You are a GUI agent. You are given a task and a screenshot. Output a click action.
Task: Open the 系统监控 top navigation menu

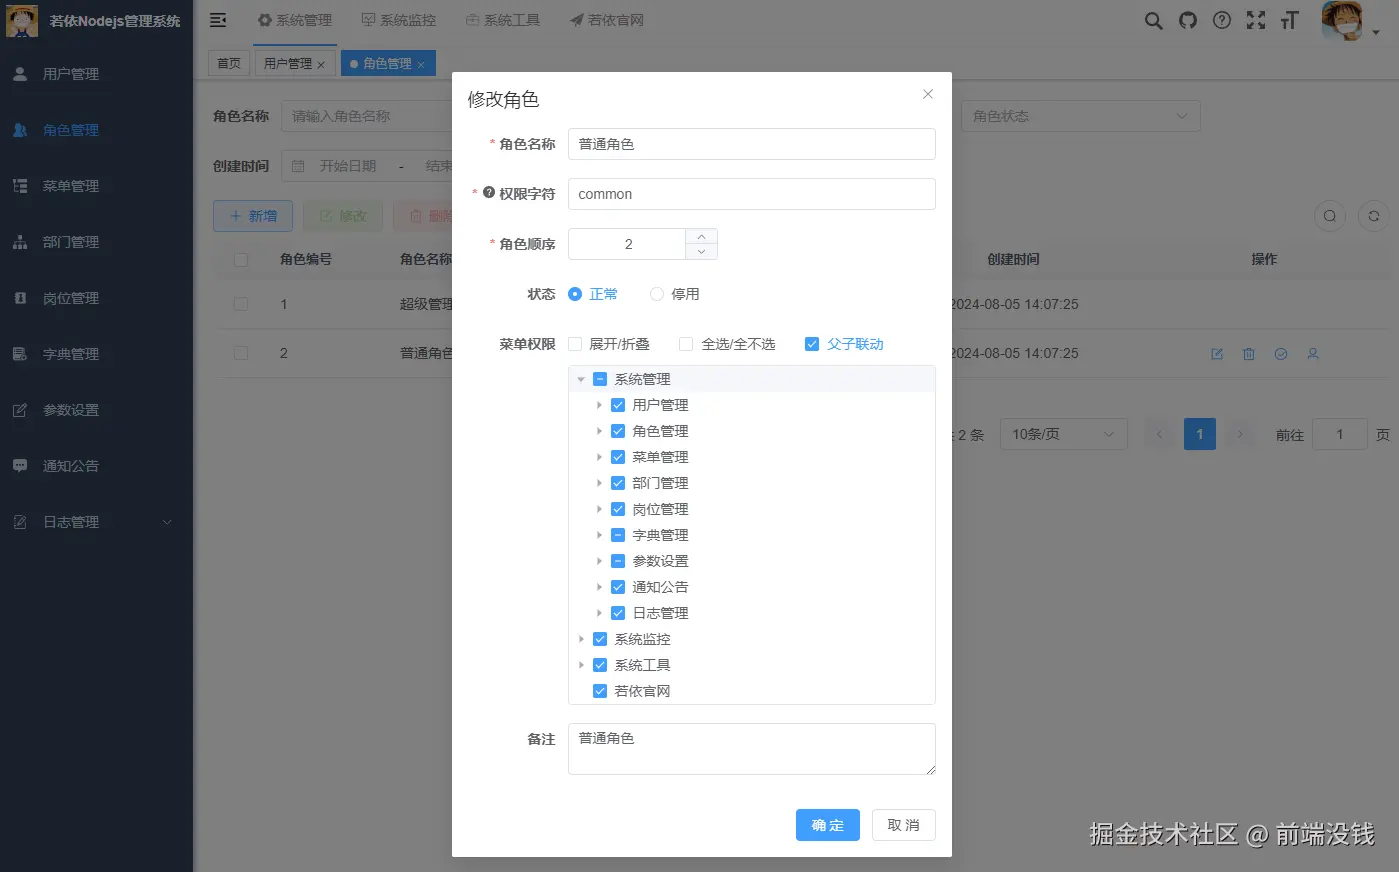pyautogui.click(x=399, y=20)
